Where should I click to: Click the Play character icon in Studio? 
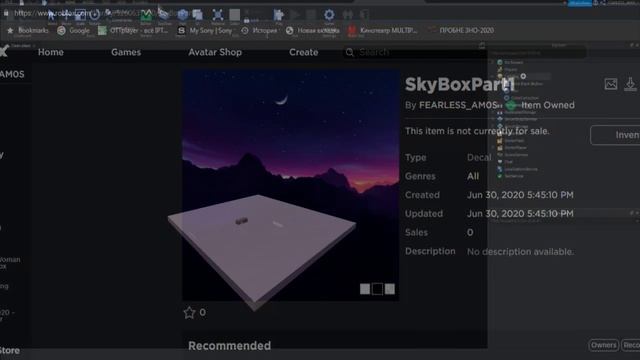click(x=279, y=15)
